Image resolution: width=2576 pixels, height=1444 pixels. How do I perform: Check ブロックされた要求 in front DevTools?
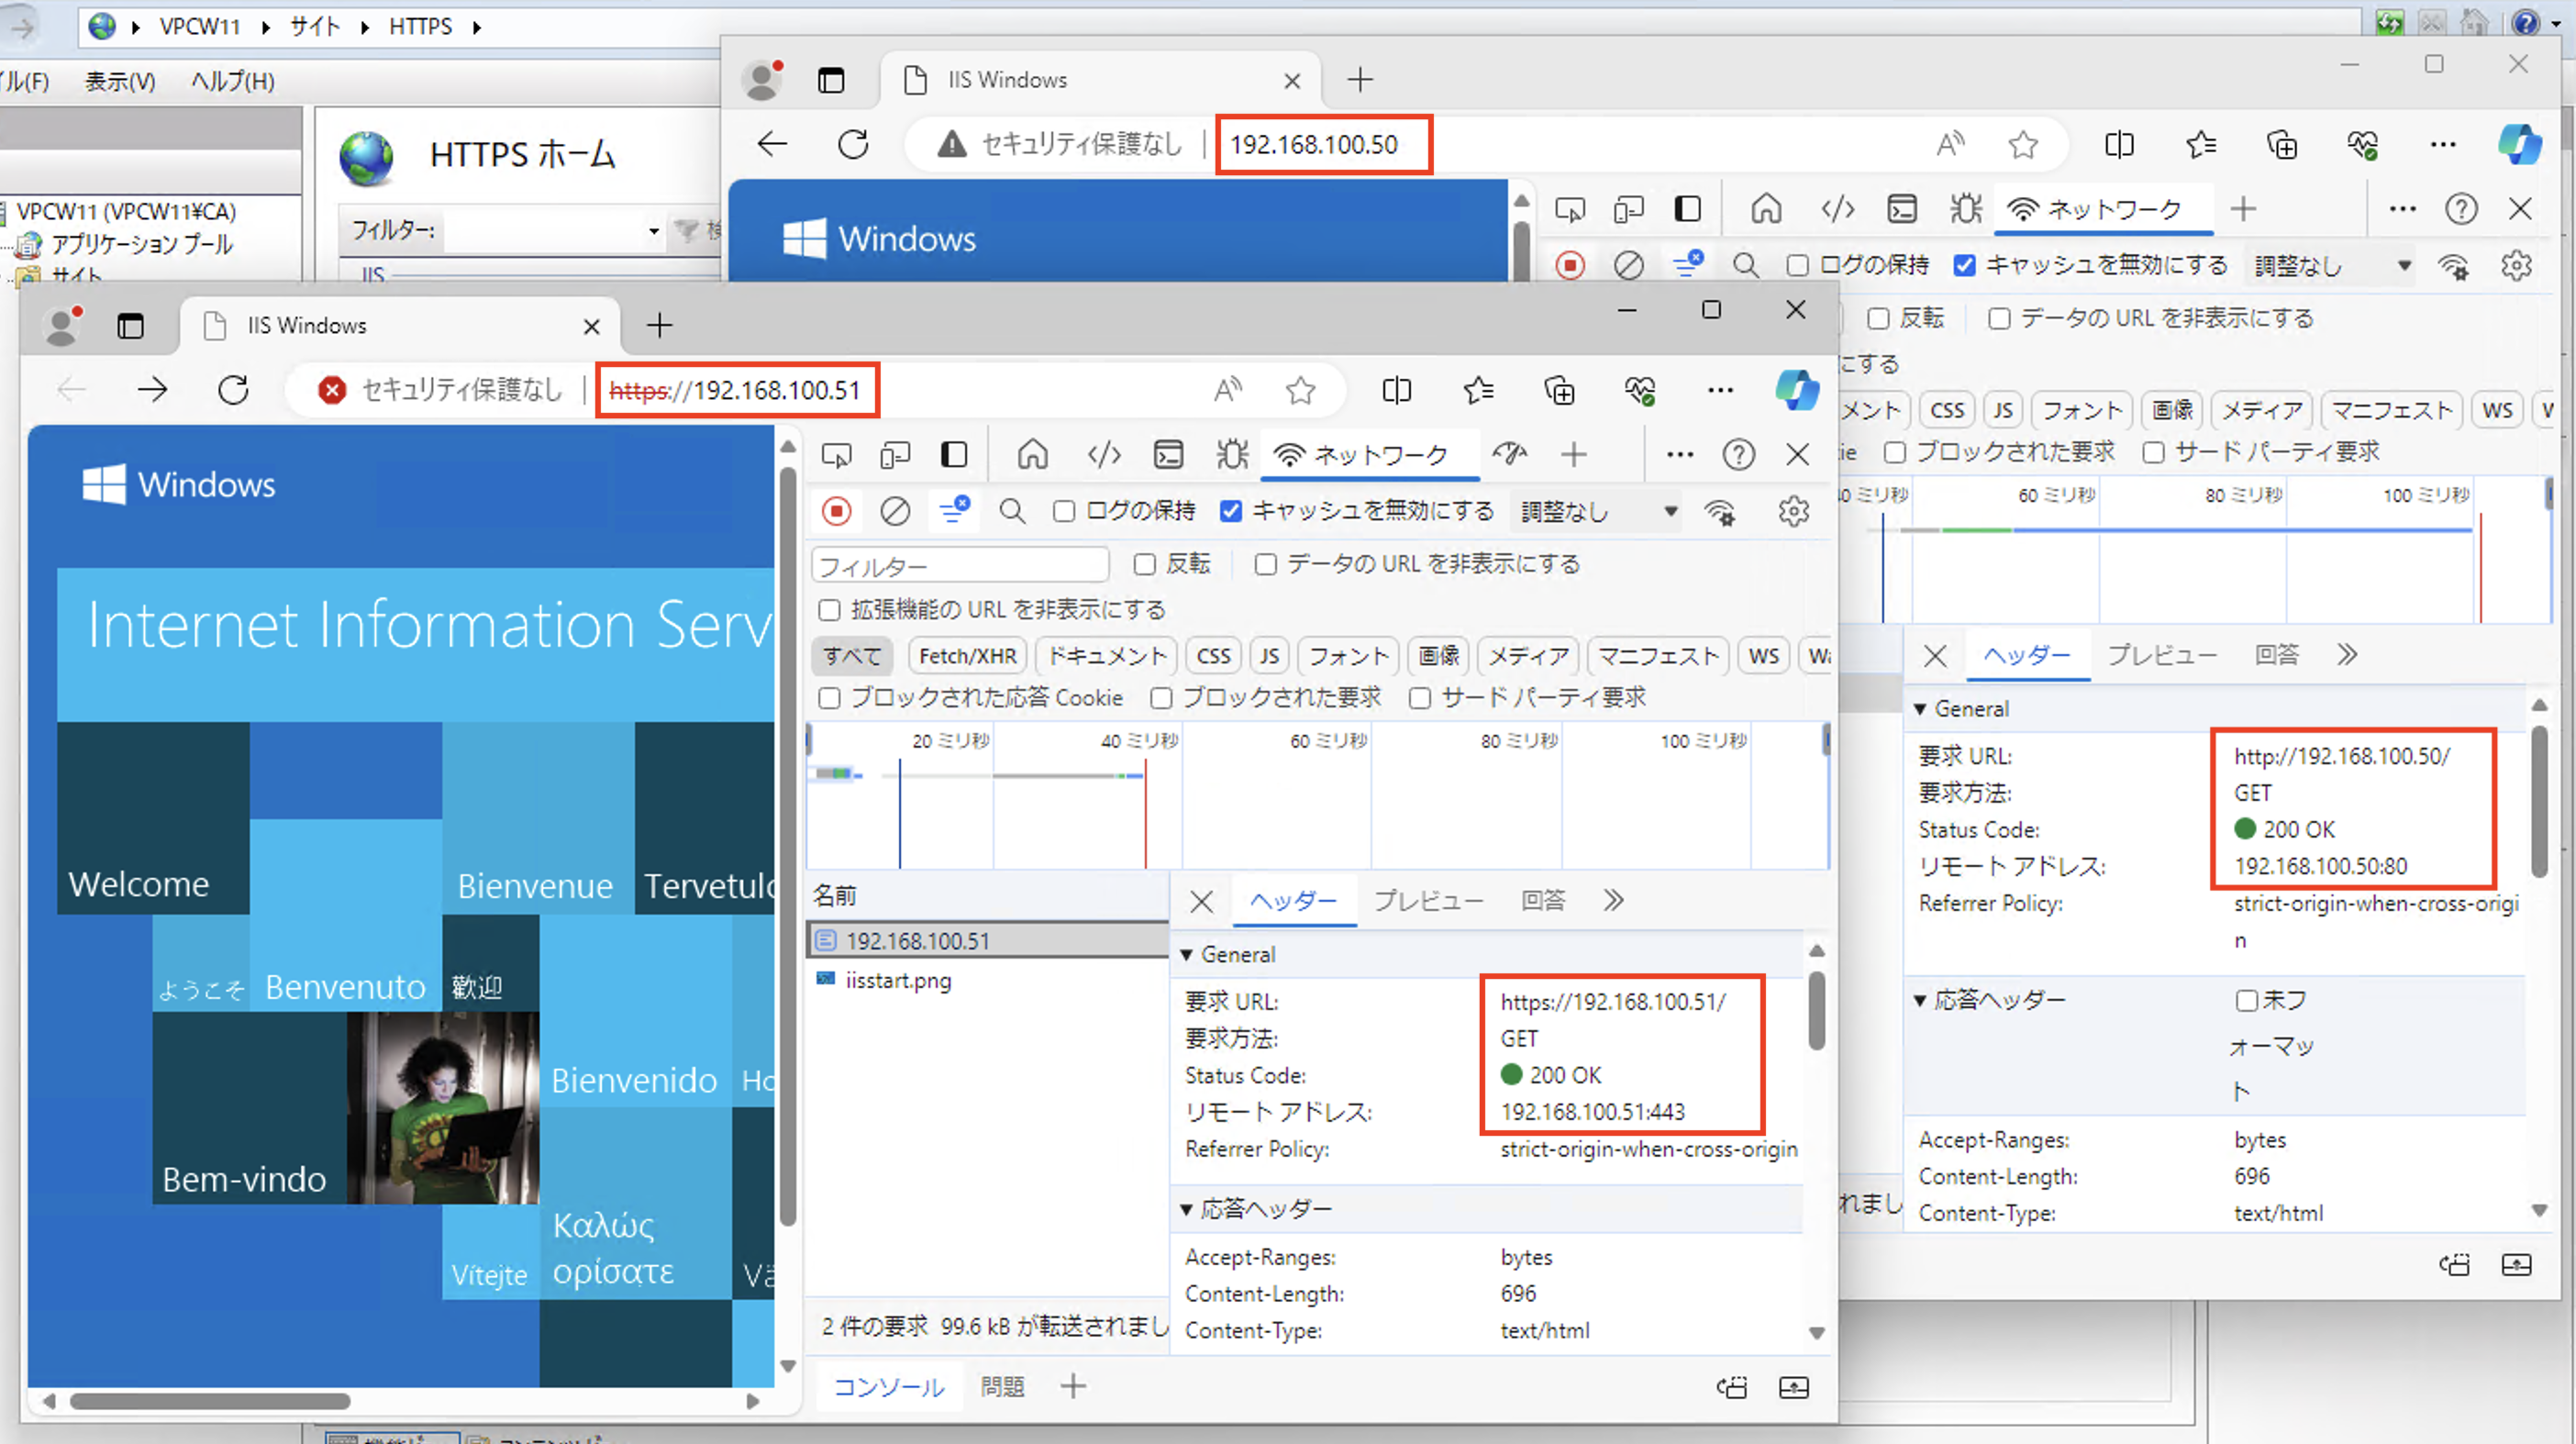1161,698
